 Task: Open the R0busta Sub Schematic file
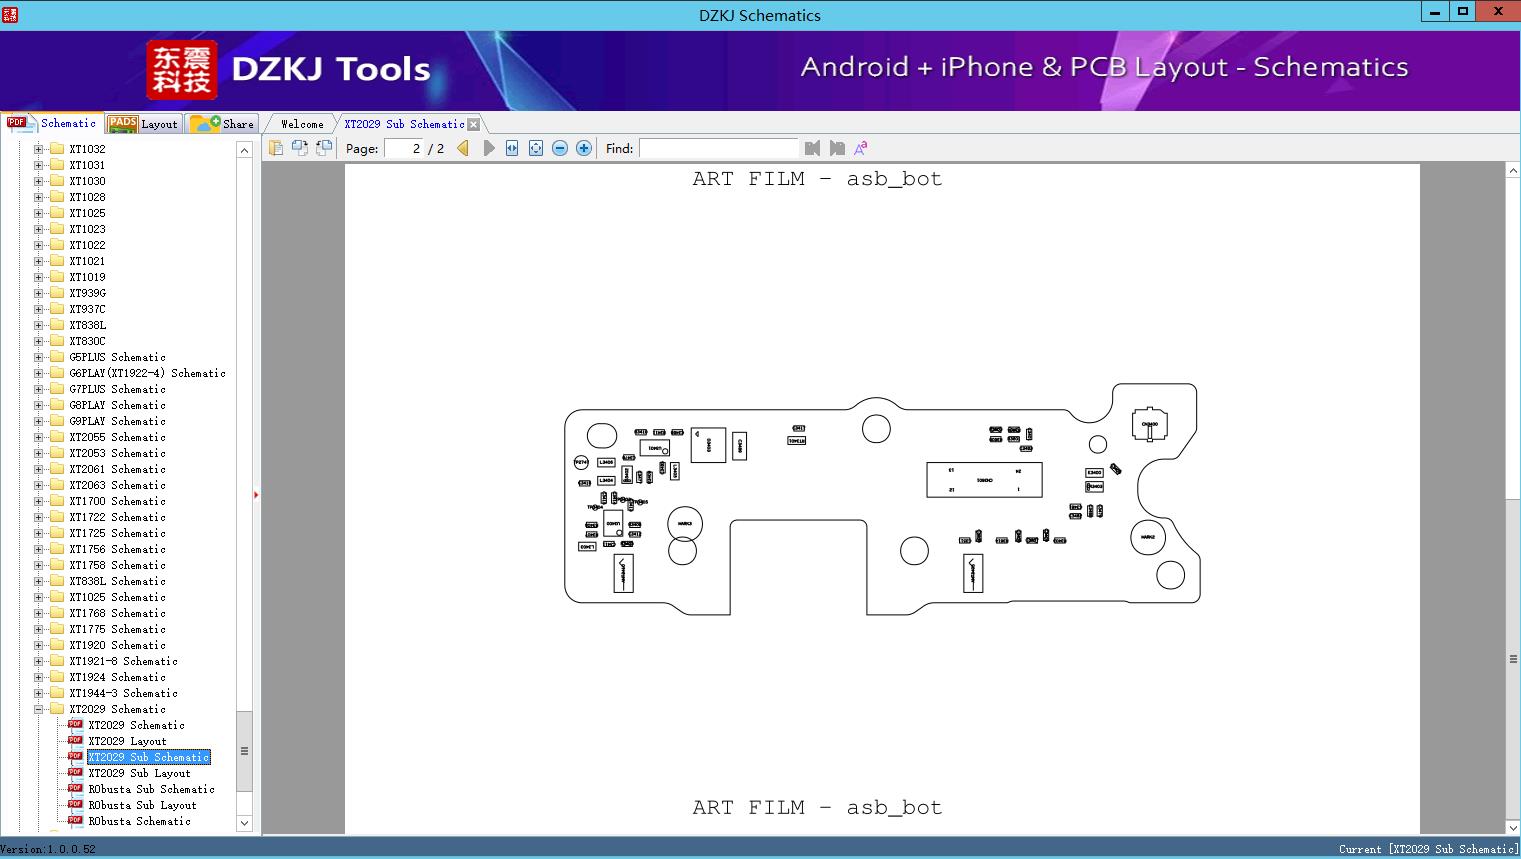pos(151,789)
